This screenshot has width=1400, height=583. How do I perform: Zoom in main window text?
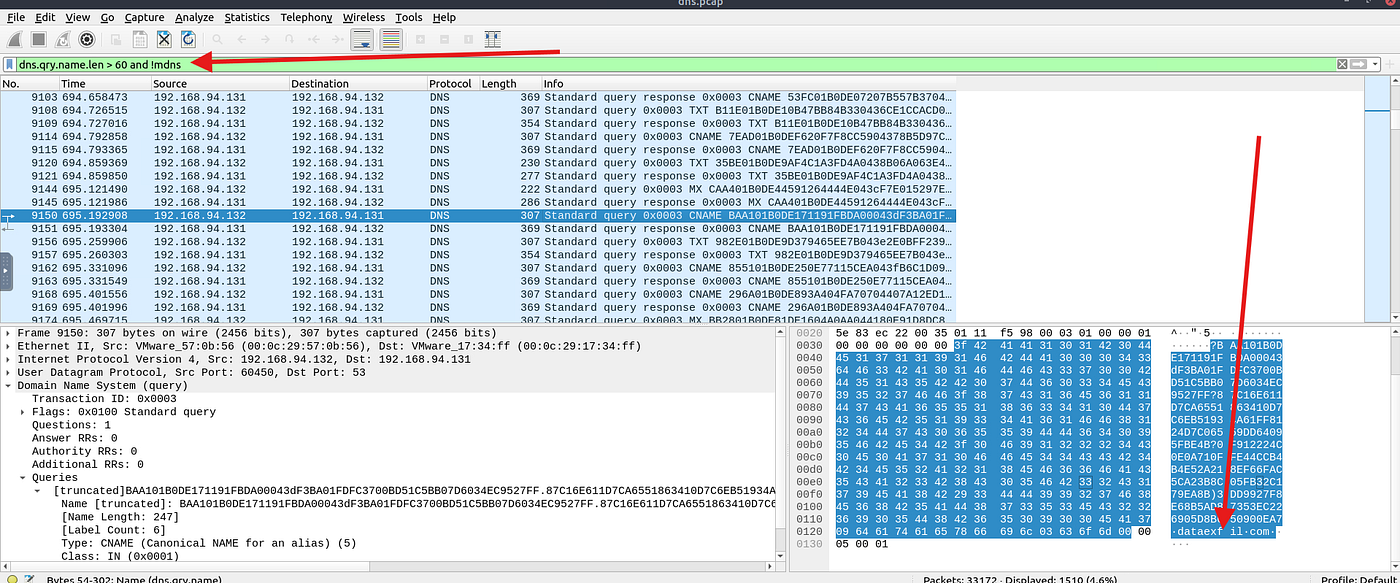tap(419, 39)
